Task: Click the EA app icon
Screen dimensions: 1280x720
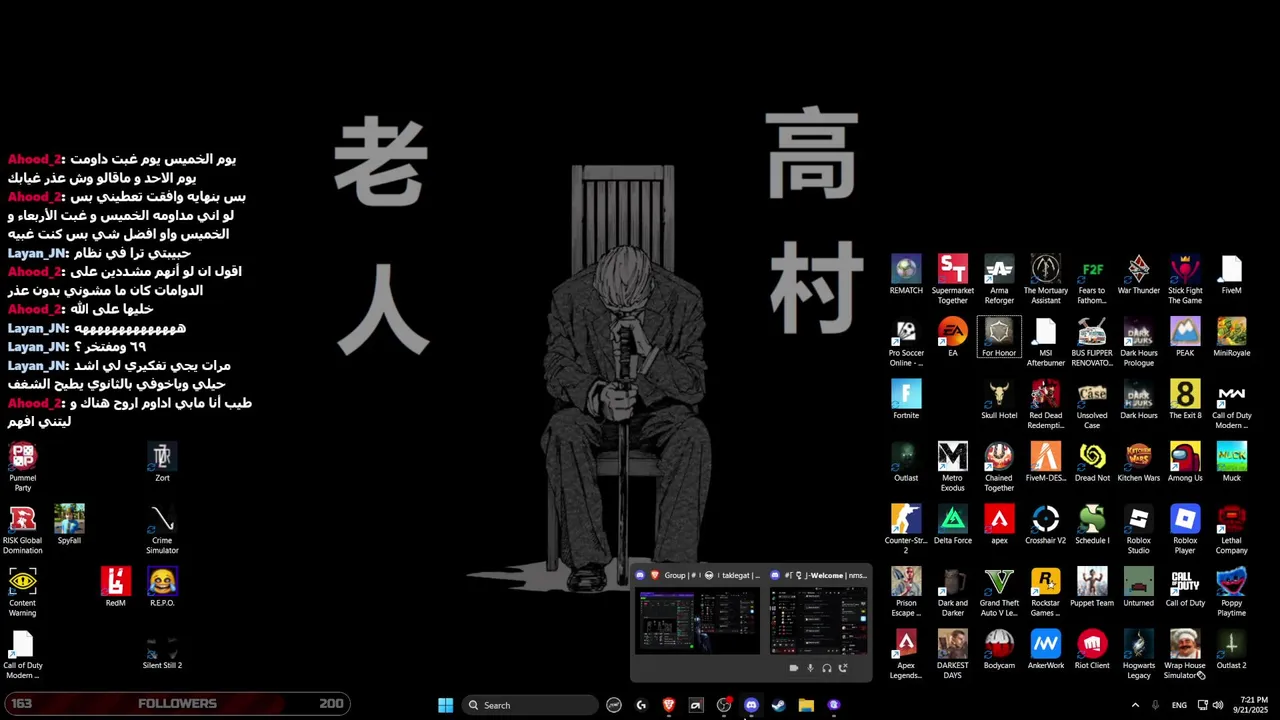Action: [x=952, y=337]
